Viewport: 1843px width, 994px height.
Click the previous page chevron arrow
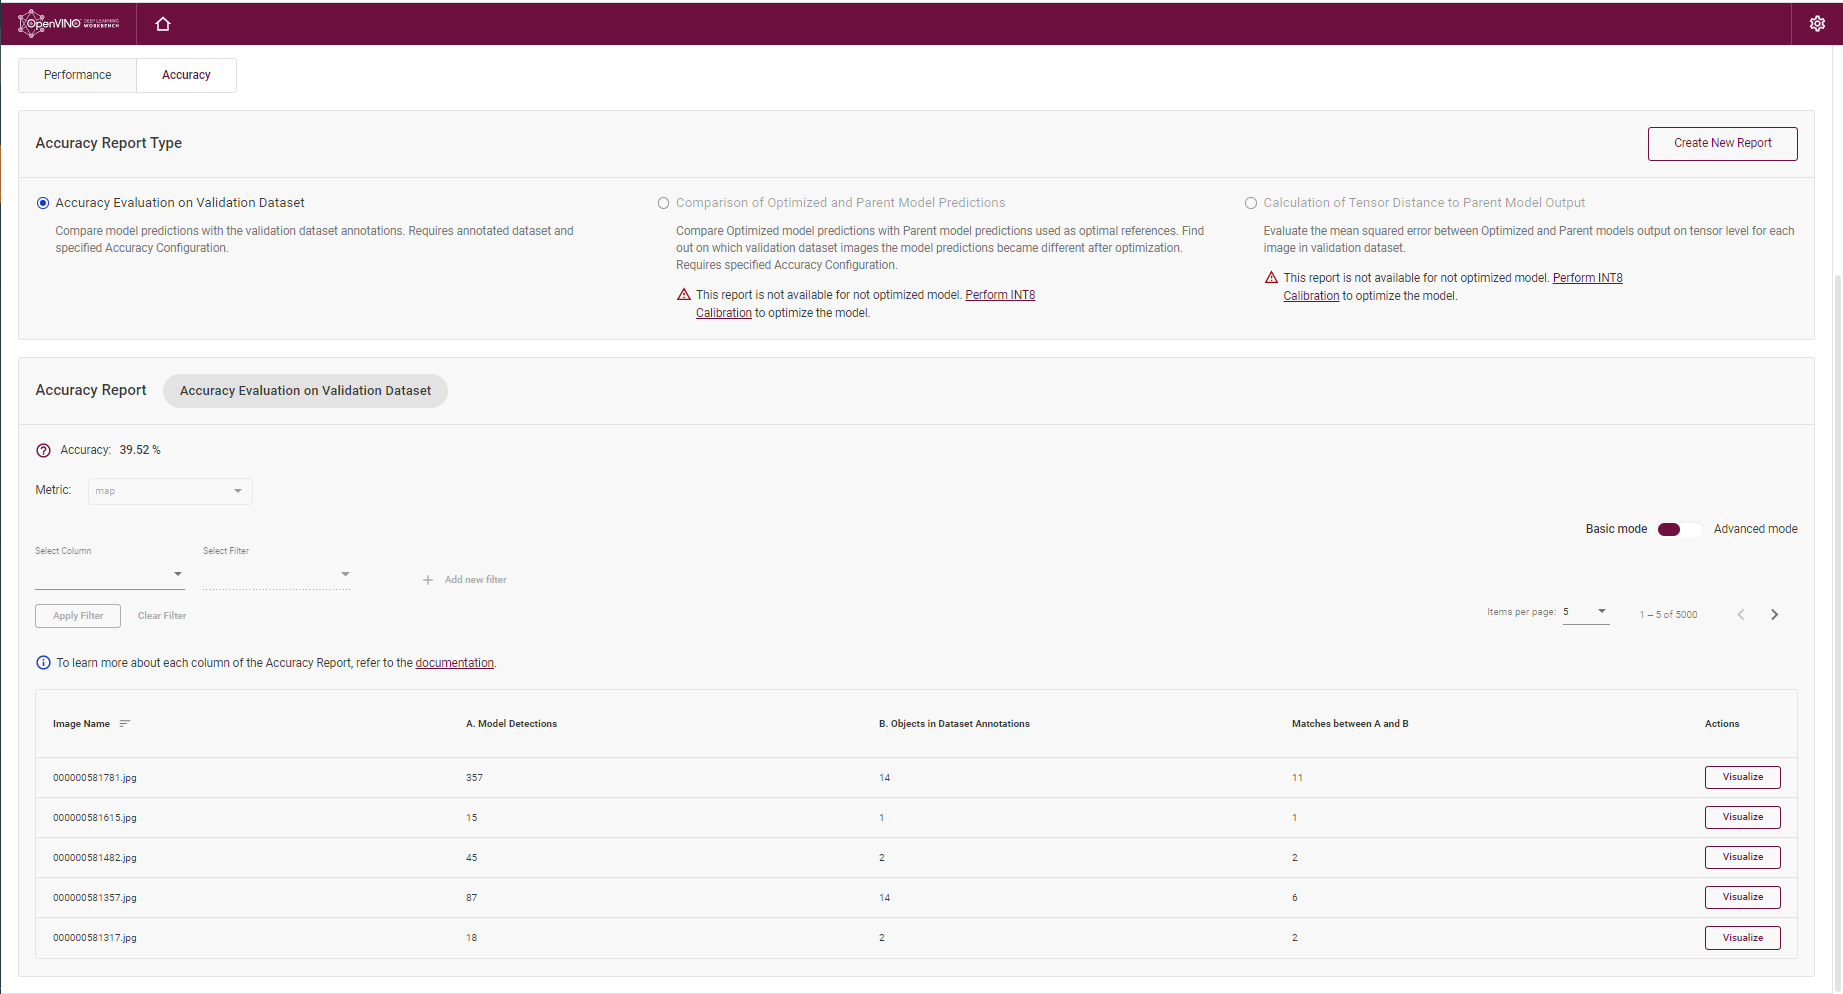coord(1740,614)
